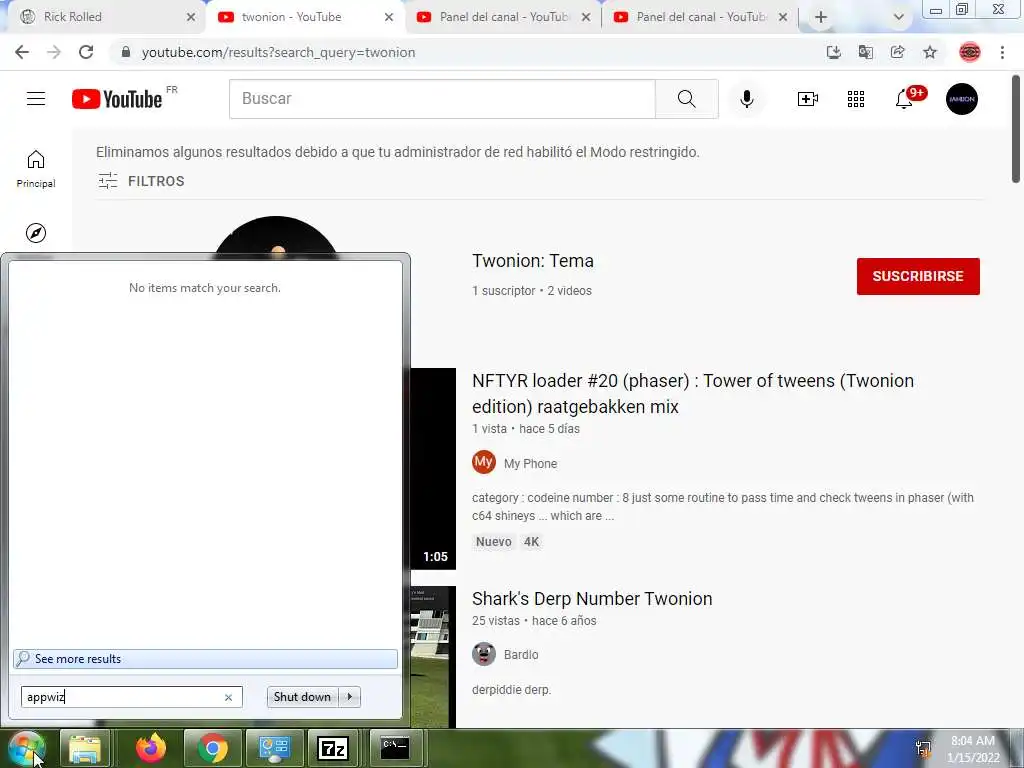Image resolution: width=1024 pixels, height=768 pixels.
Task: Open notifications bell with 9+ badge
Action: point(909,97)
